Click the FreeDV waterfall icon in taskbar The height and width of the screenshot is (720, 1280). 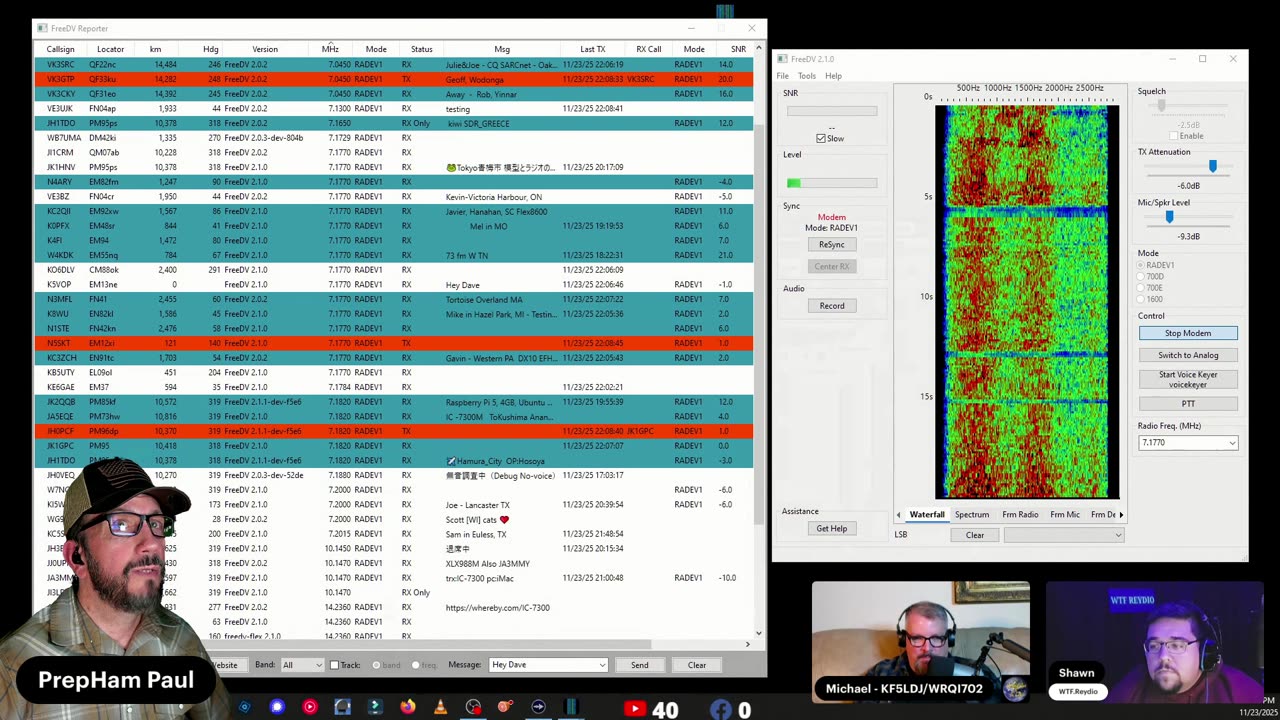(571, 707)
